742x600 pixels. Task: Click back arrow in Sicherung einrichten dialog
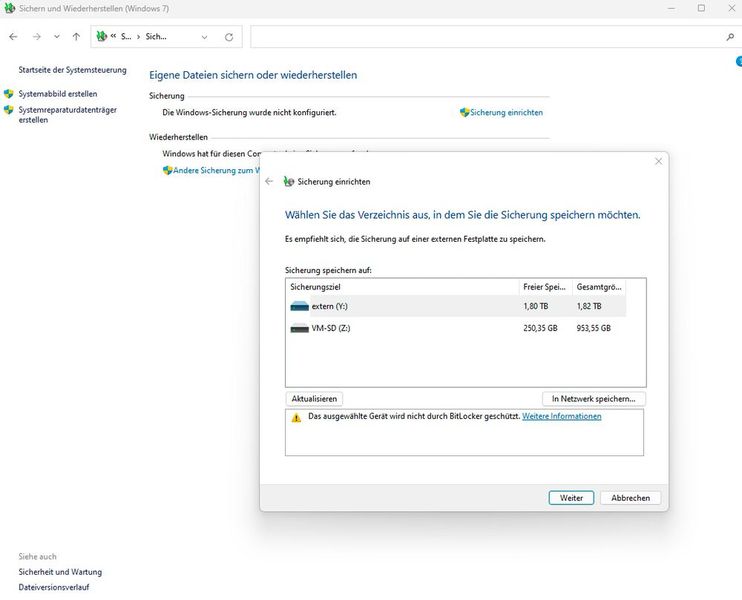coord(269,181)
